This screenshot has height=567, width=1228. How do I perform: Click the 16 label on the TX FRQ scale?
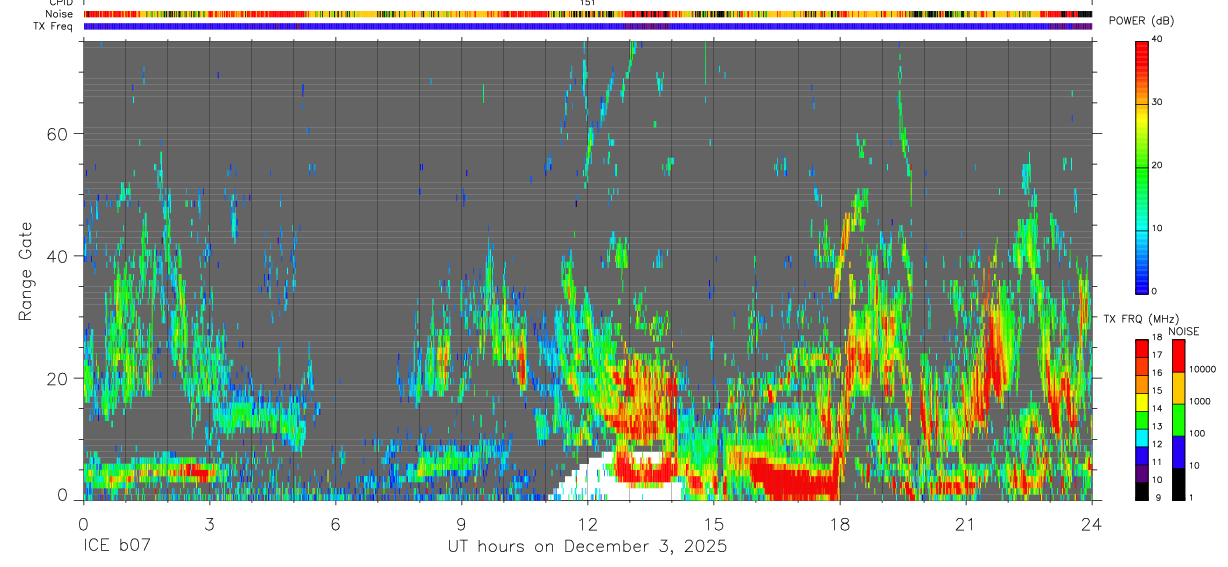pos(1157,373)
